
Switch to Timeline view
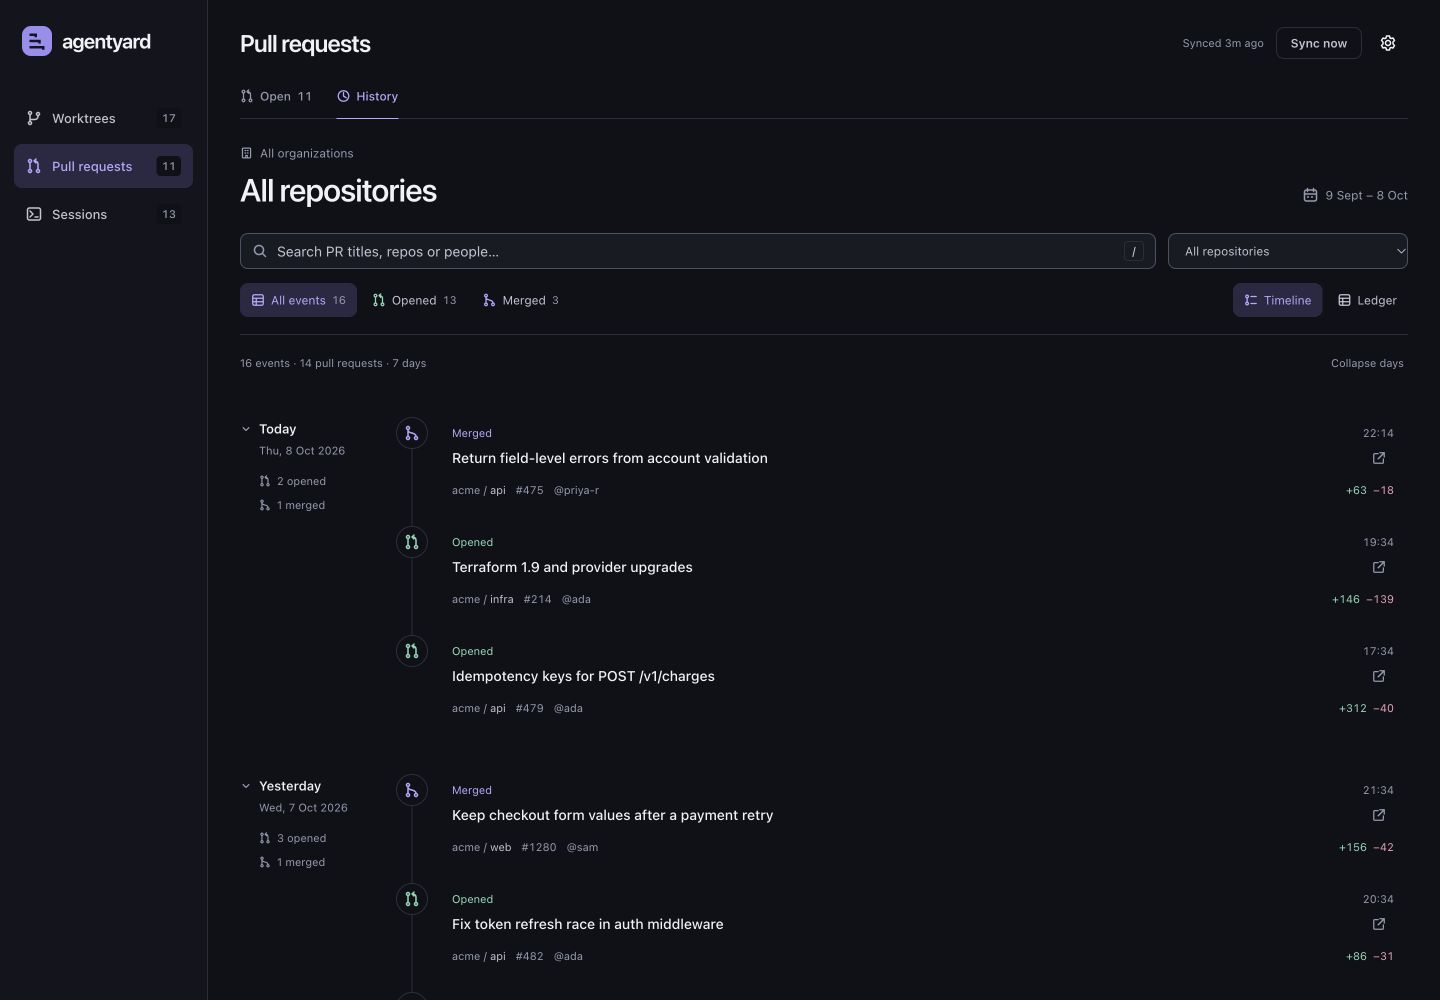click(x=1277, y=300)
